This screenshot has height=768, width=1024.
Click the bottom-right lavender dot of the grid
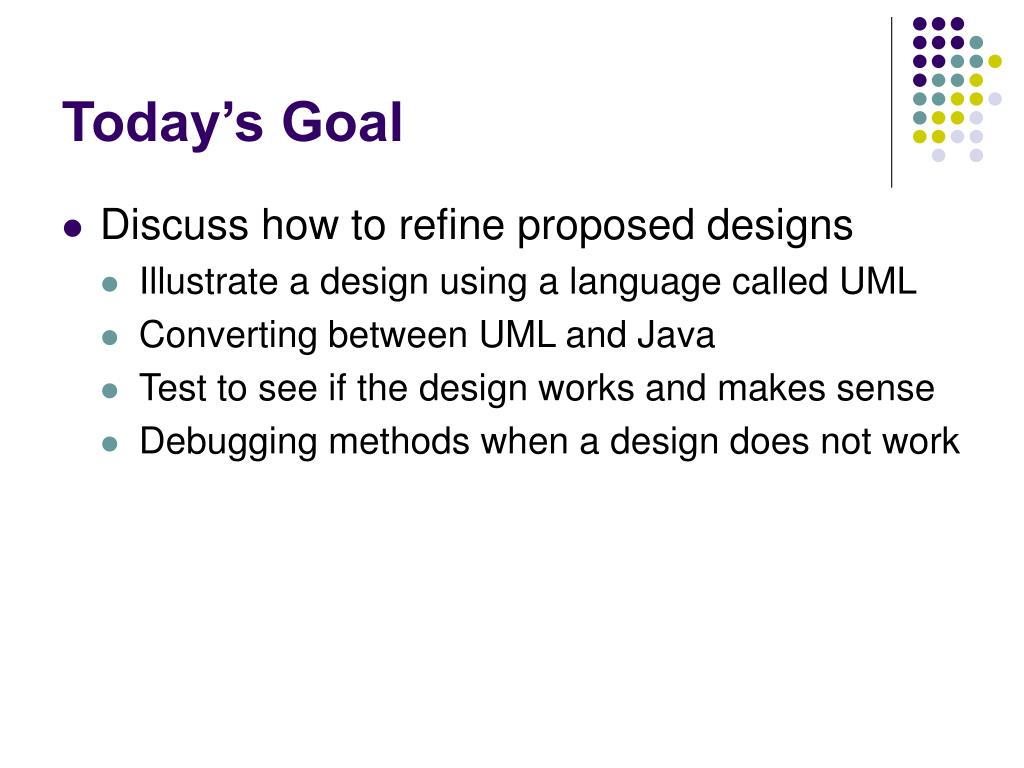pyautogui.click(x=976, y=155)
